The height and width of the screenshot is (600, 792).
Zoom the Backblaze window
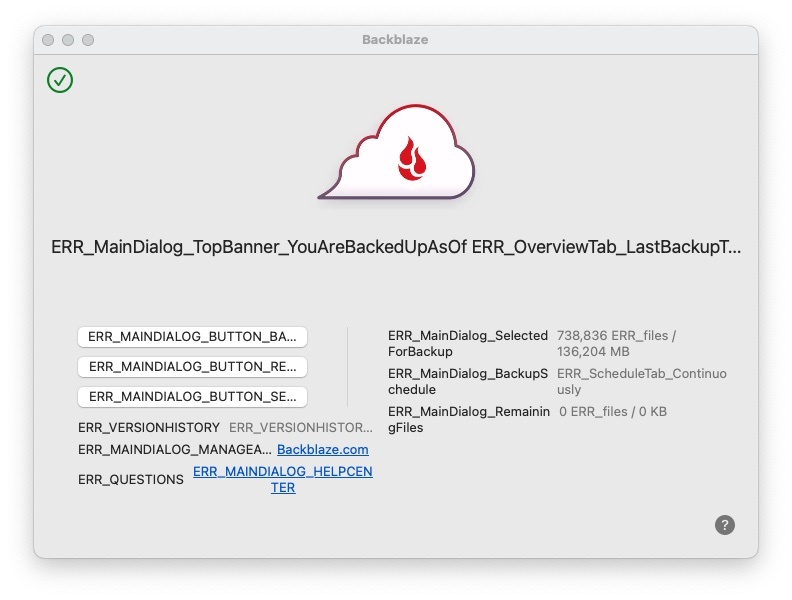click(88, 40)
